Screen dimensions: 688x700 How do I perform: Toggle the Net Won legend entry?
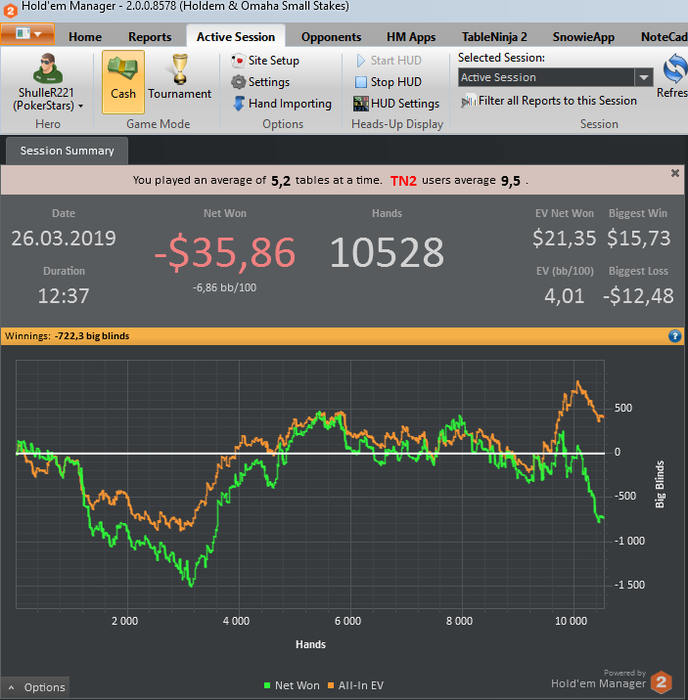292,685
